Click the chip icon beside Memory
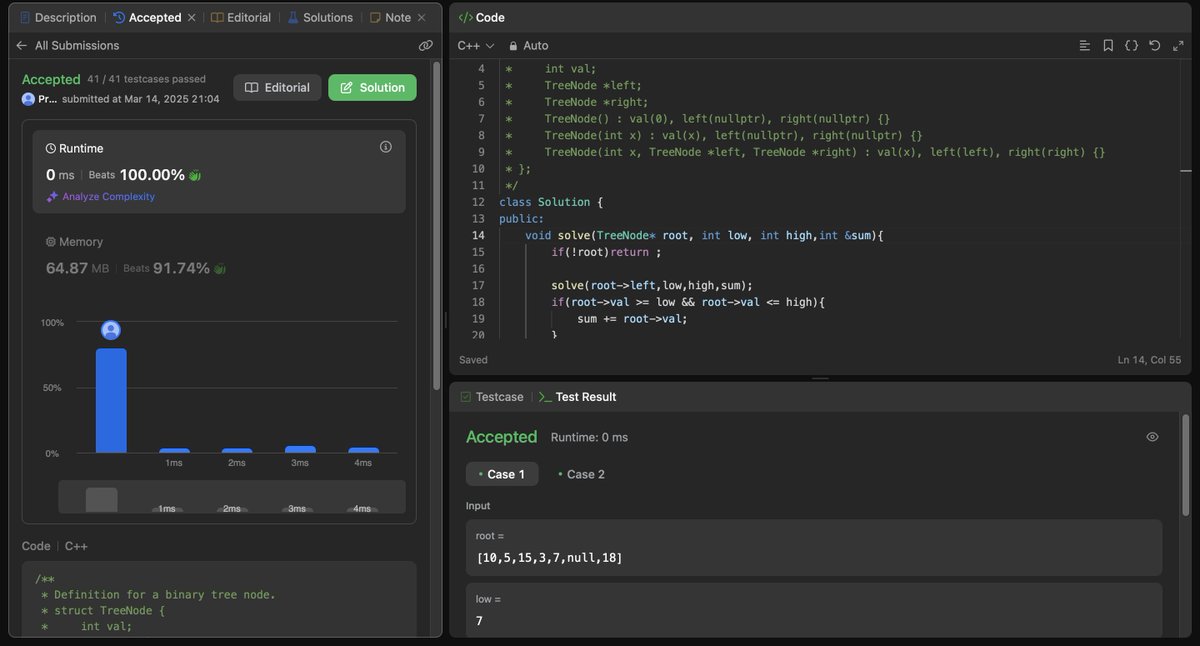This screenshot has width=1200, height=646. click(51, 242)
